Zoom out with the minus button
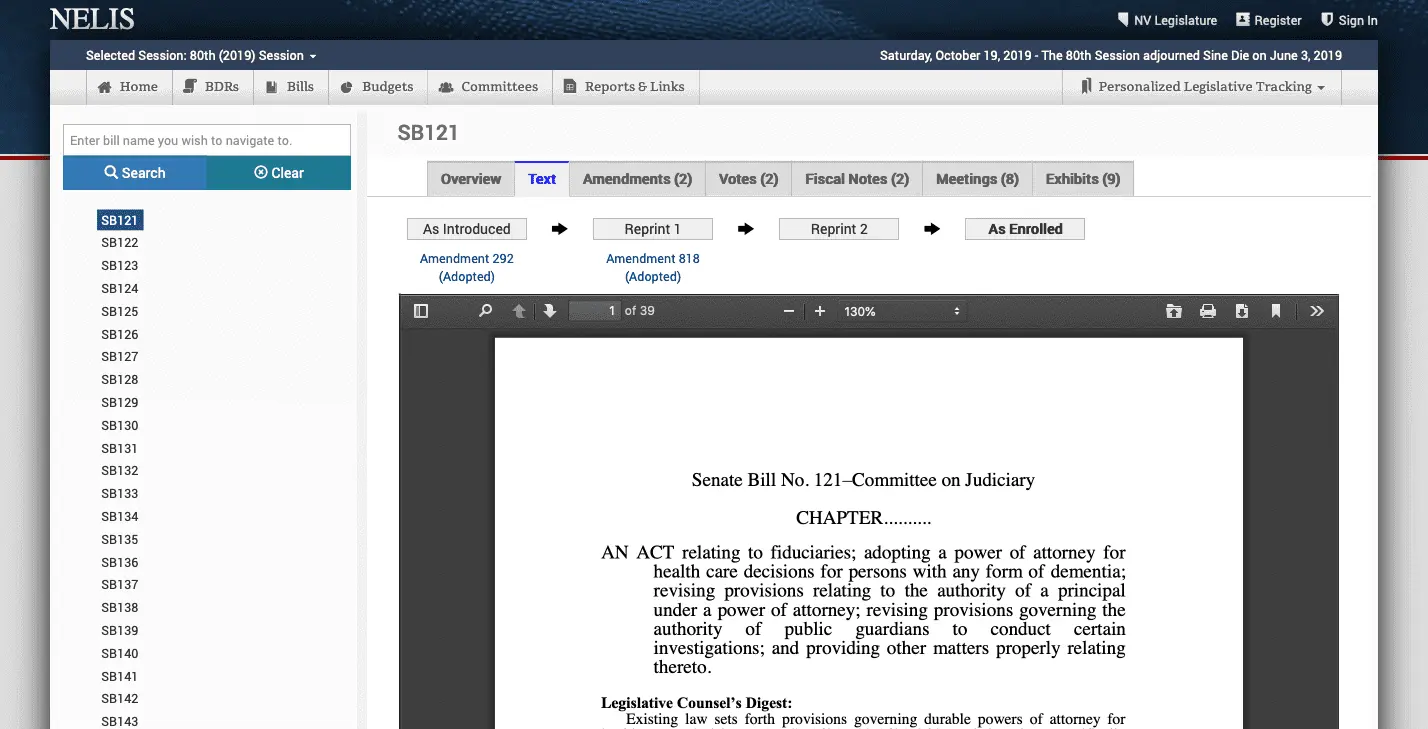 789,311
